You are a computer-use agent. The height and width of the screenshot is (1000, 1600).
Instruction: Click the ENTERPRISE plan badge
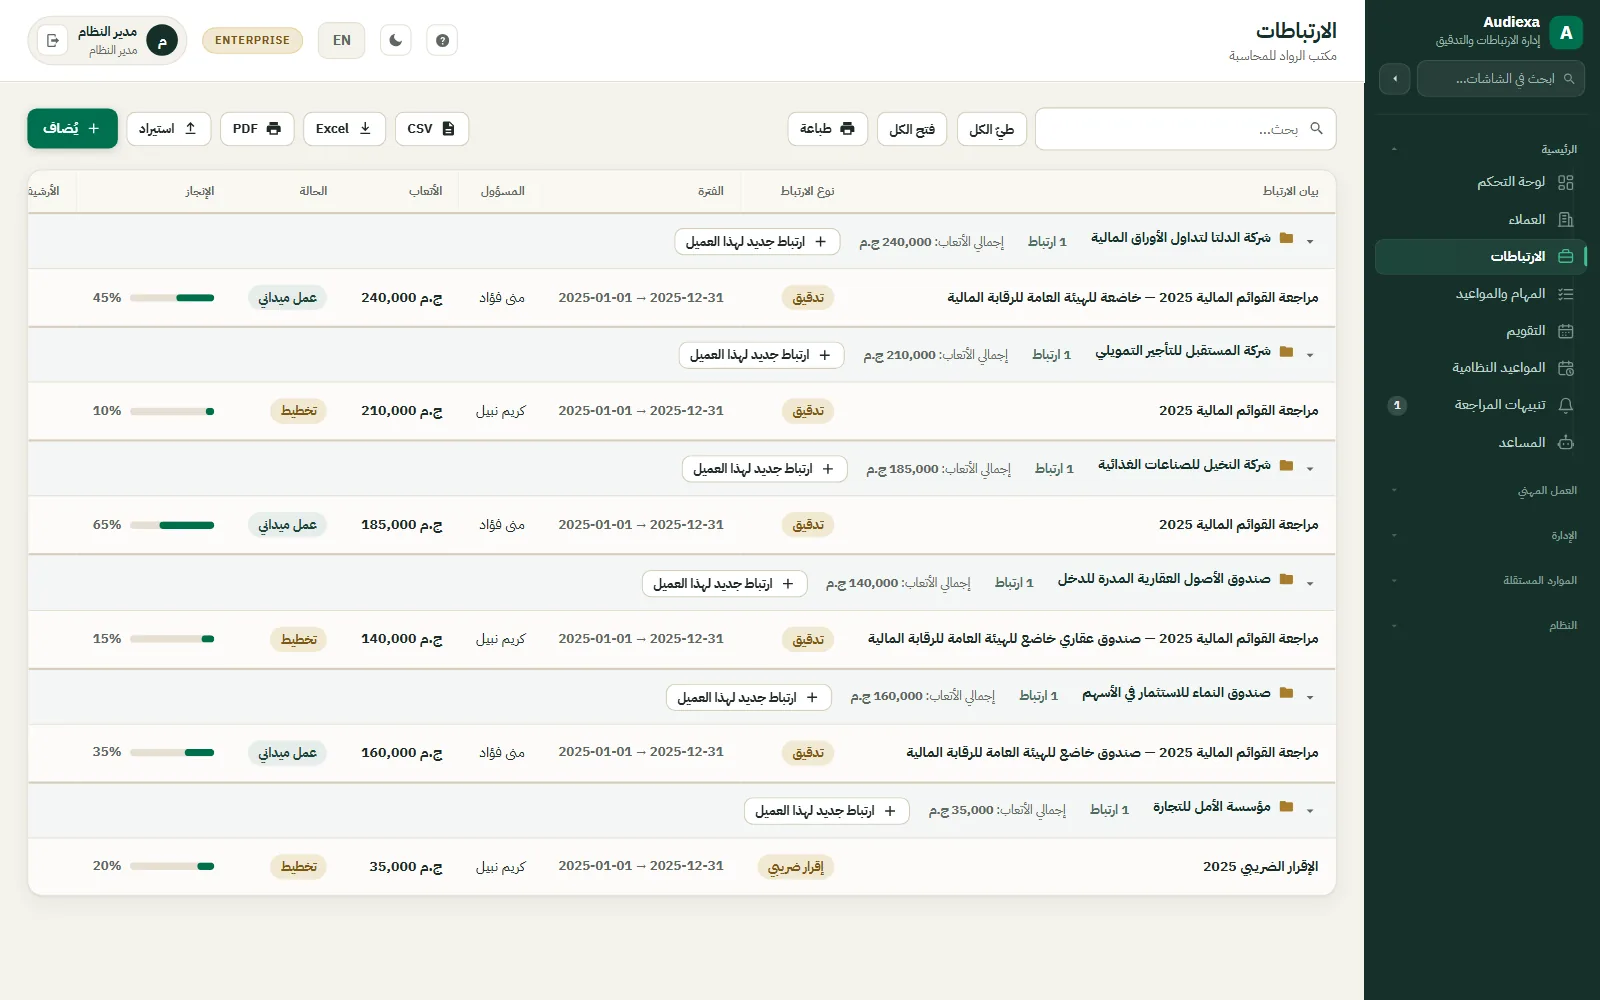[252, 41]
